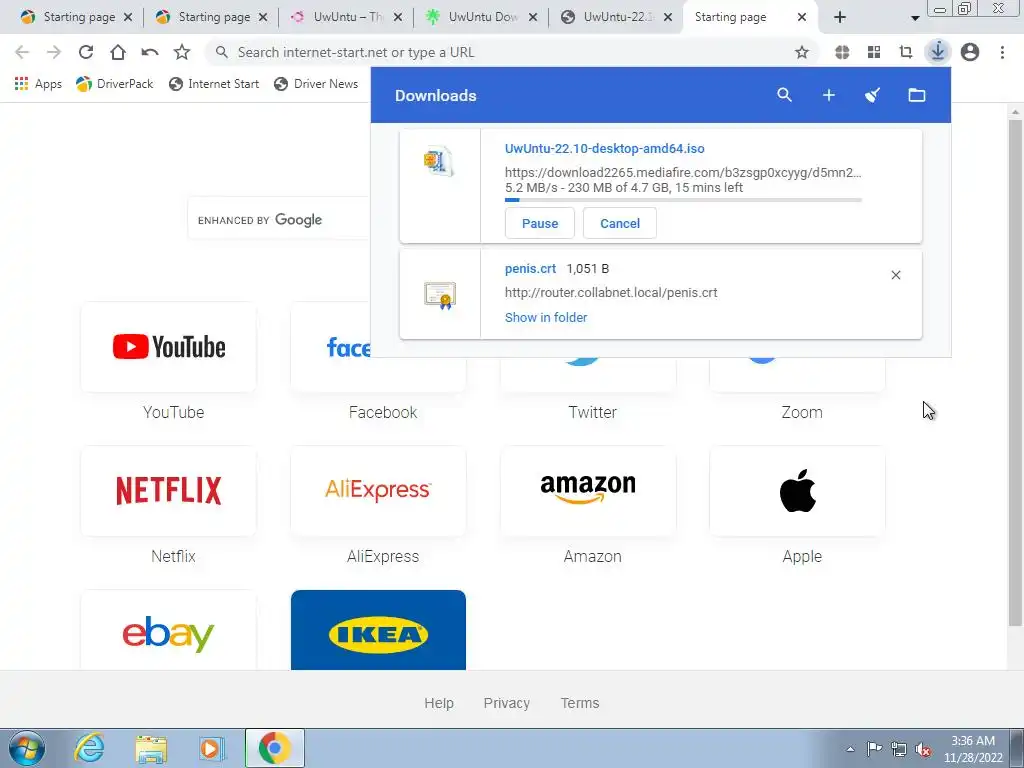Search downloads with magnifier icon

click(x=784, y=95)
